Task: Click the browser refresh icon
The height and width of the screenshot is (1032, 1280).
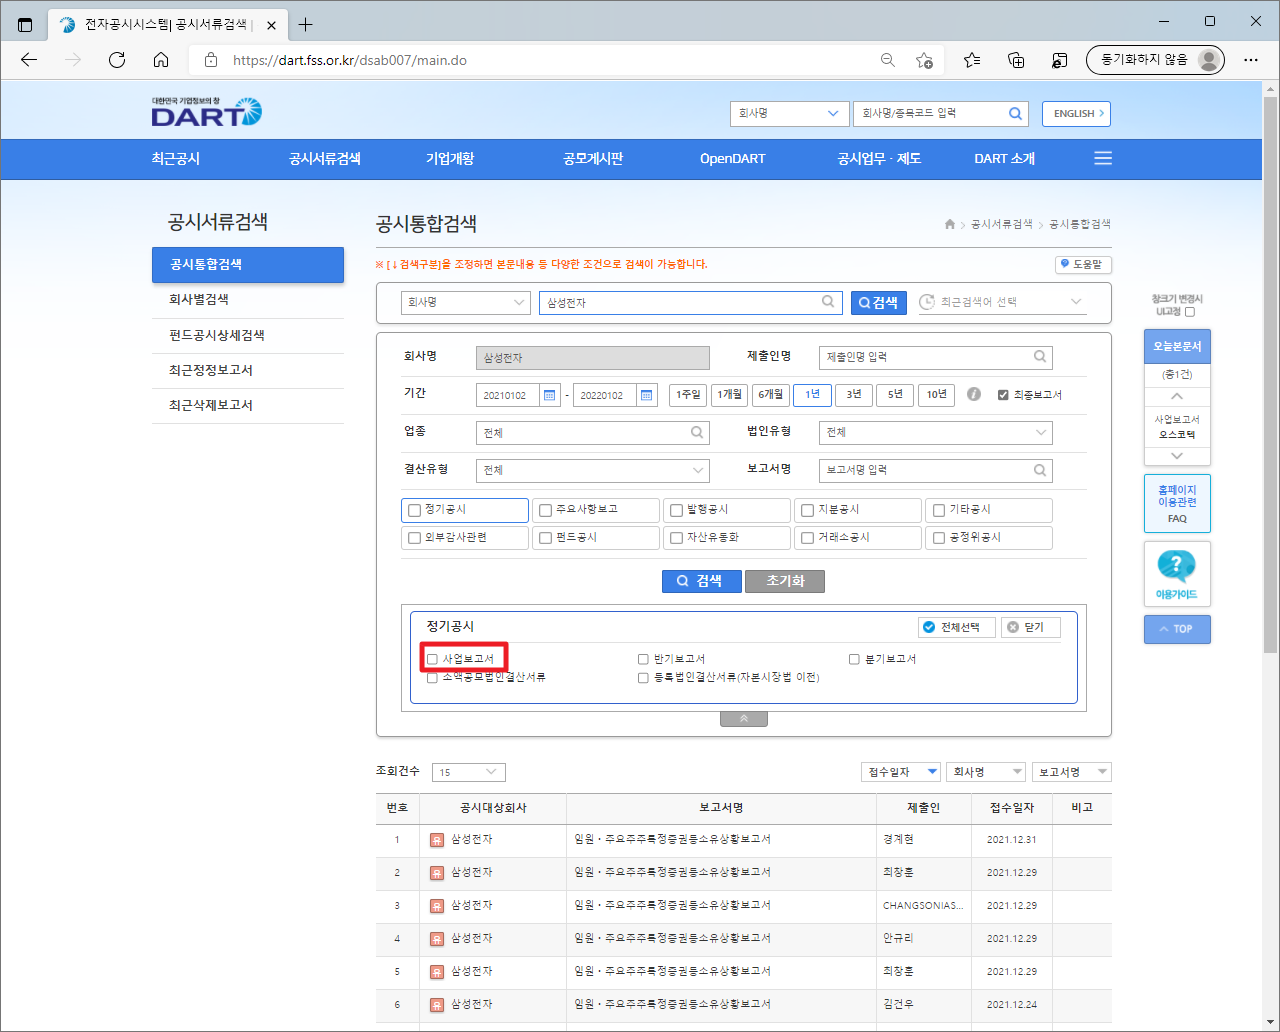Action: [117, 60]
